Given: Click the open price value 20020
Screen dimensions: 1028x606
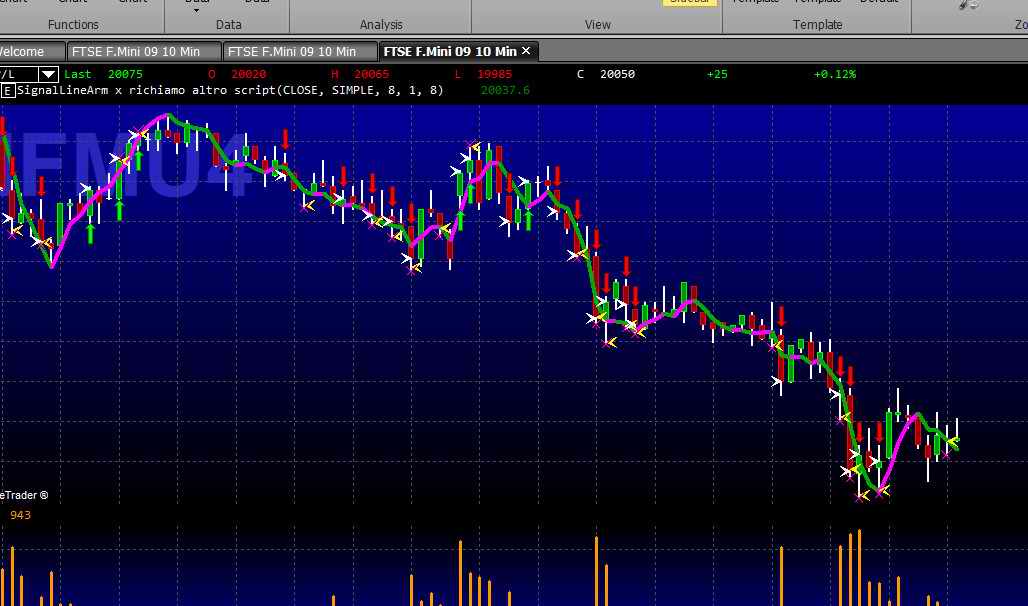Looking at the screenshot, I should [248, 74].
